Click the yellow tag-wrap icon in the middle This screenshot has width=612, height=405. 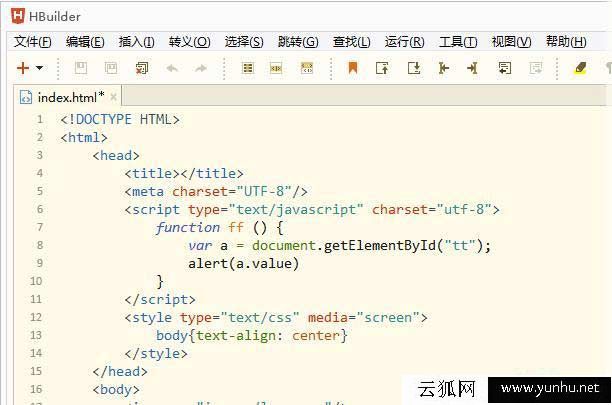point(276,68)
